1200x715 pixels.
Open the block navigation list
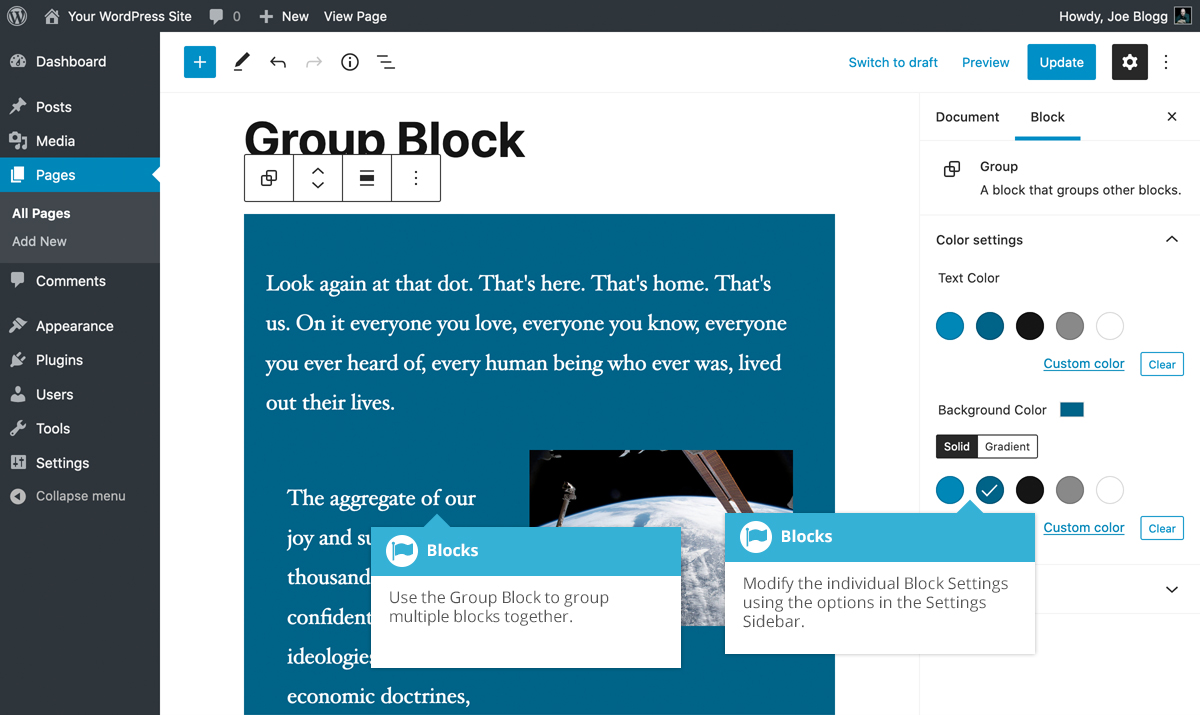(x=386, y=62)
